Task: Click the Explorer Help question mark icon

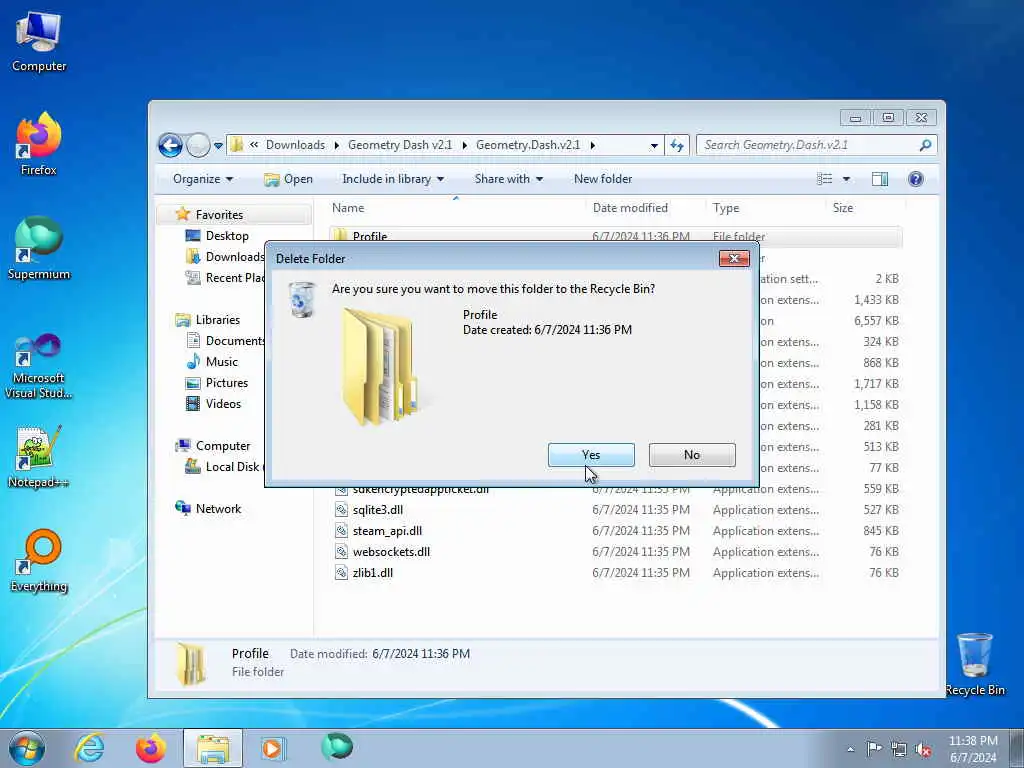Action: coord(916,179)
